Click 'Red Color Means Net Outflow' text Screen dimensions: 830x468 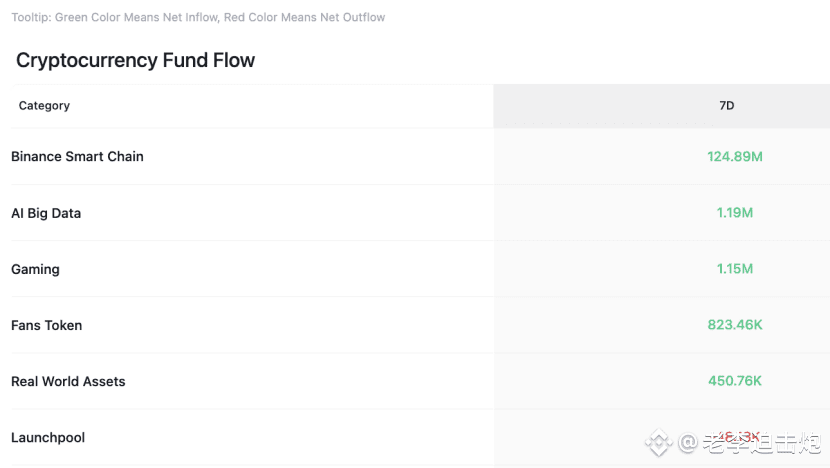pyautogui.click(x=304, y=17)
